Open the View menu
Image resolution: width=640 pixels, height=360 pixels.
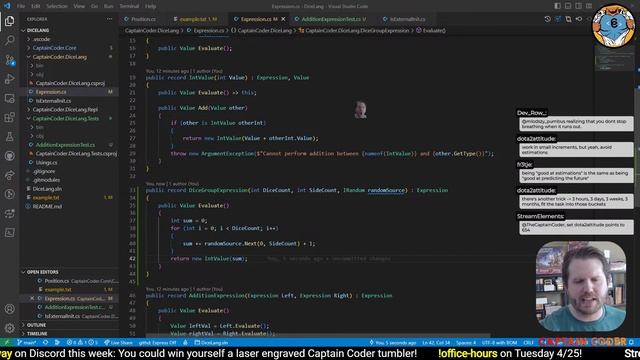79,6
